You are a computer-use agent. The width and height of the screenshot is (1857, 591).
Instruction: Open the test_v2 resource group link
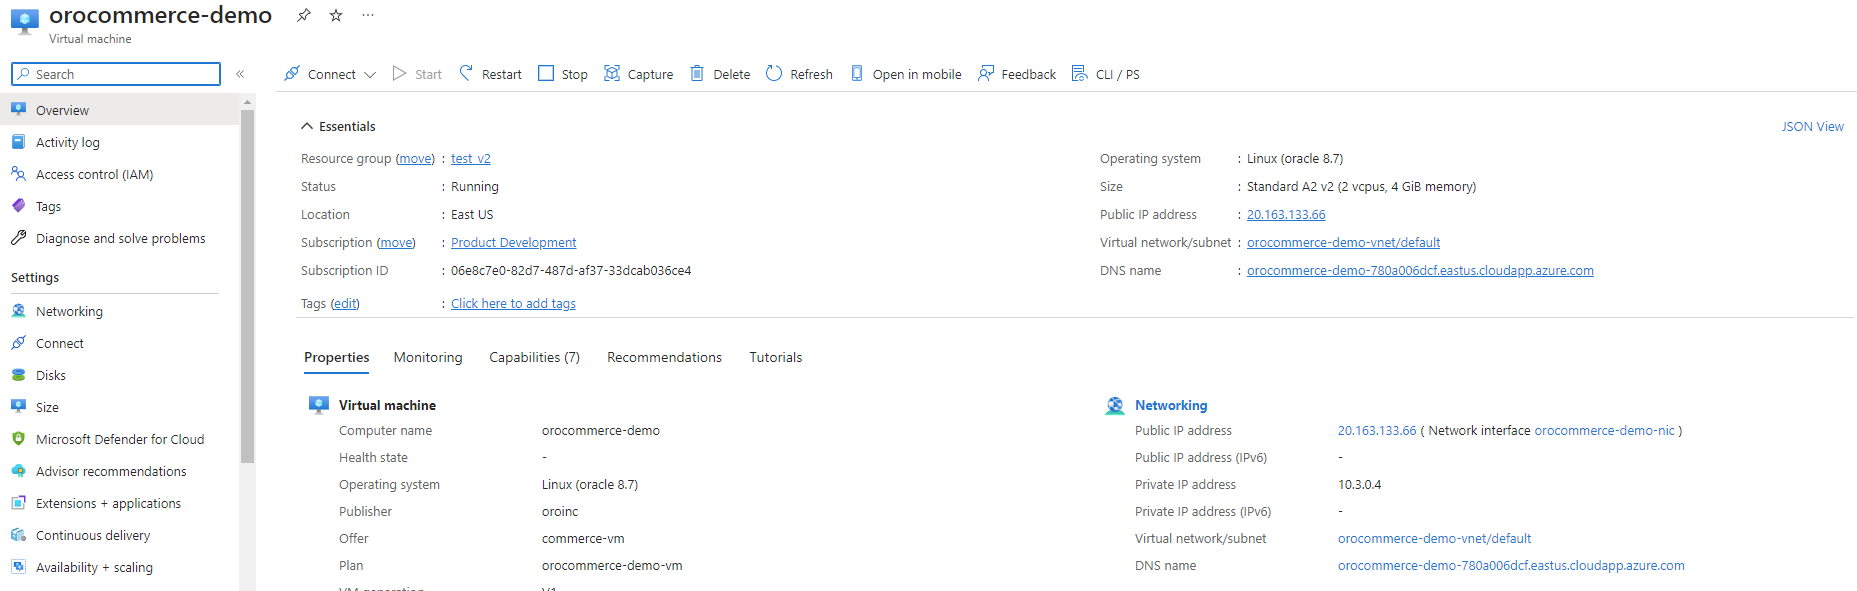click(x=470, y=158)
